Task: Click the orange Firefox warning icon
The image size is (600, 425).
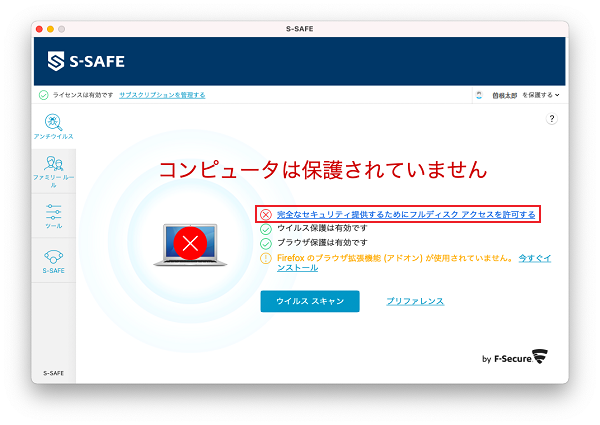Action: (265, 257)
